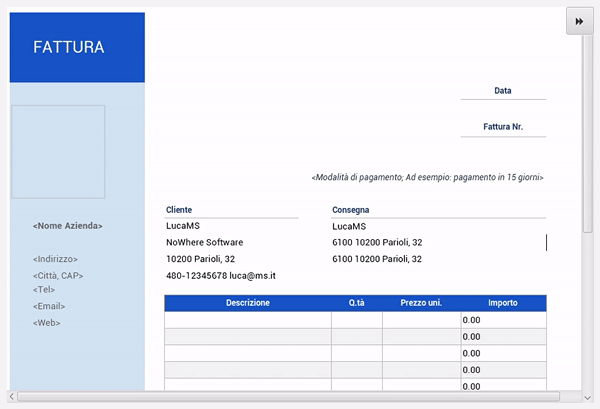Click the <Città, CAP> placeholder
The image size is (600, 409).
point(58,275)
